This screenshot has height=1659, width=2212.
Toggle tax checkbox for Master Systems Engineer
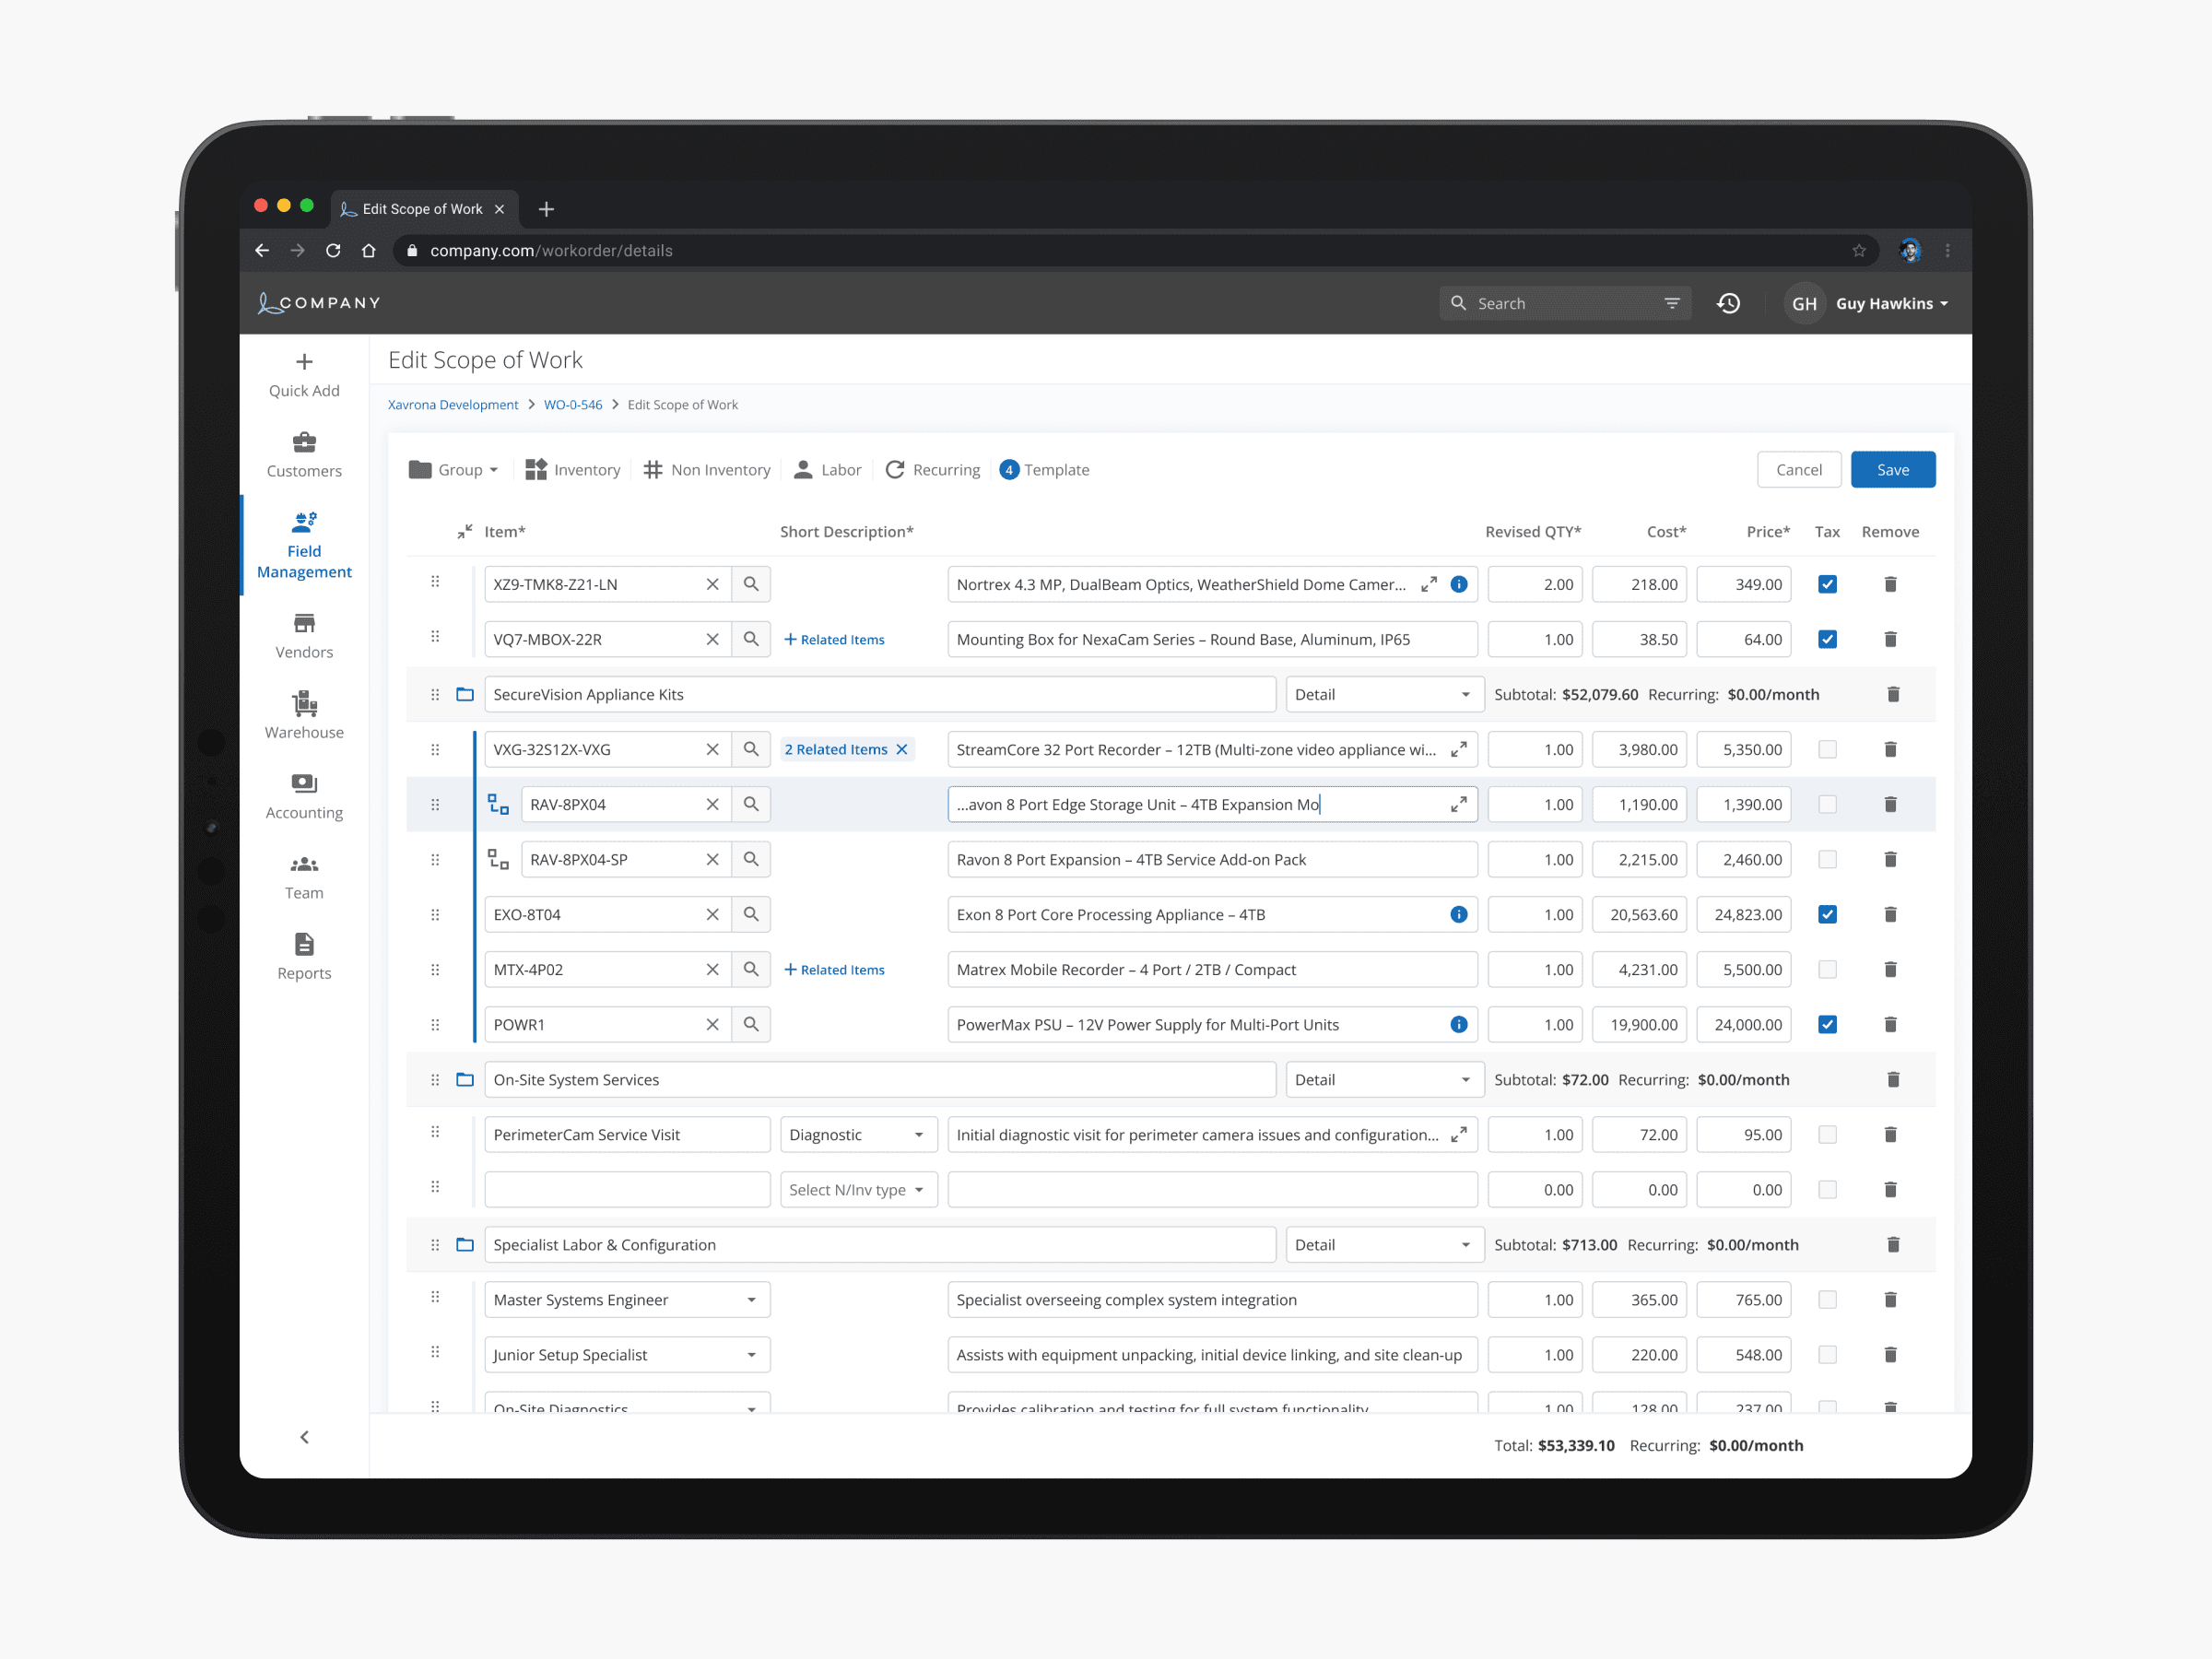click(1827, 1299)
